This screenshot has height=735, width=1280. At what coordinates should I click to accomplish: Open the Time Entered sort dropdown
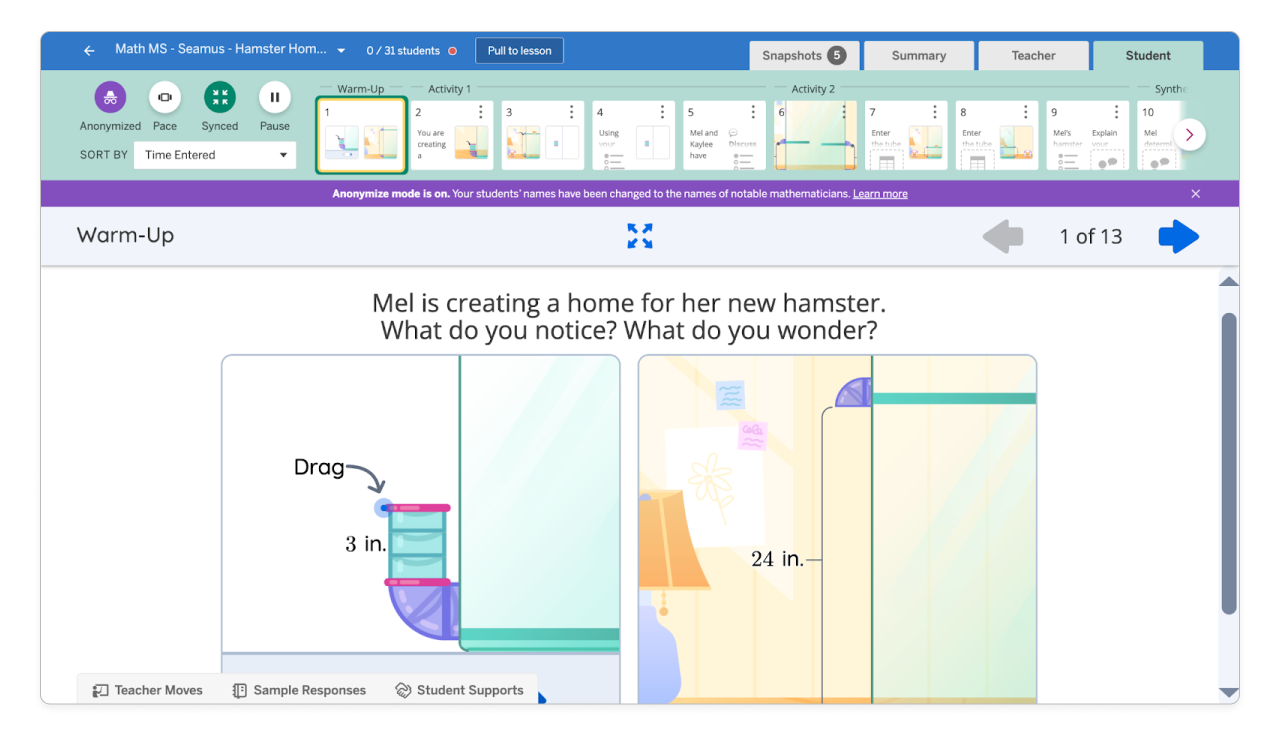click(214, 155)
